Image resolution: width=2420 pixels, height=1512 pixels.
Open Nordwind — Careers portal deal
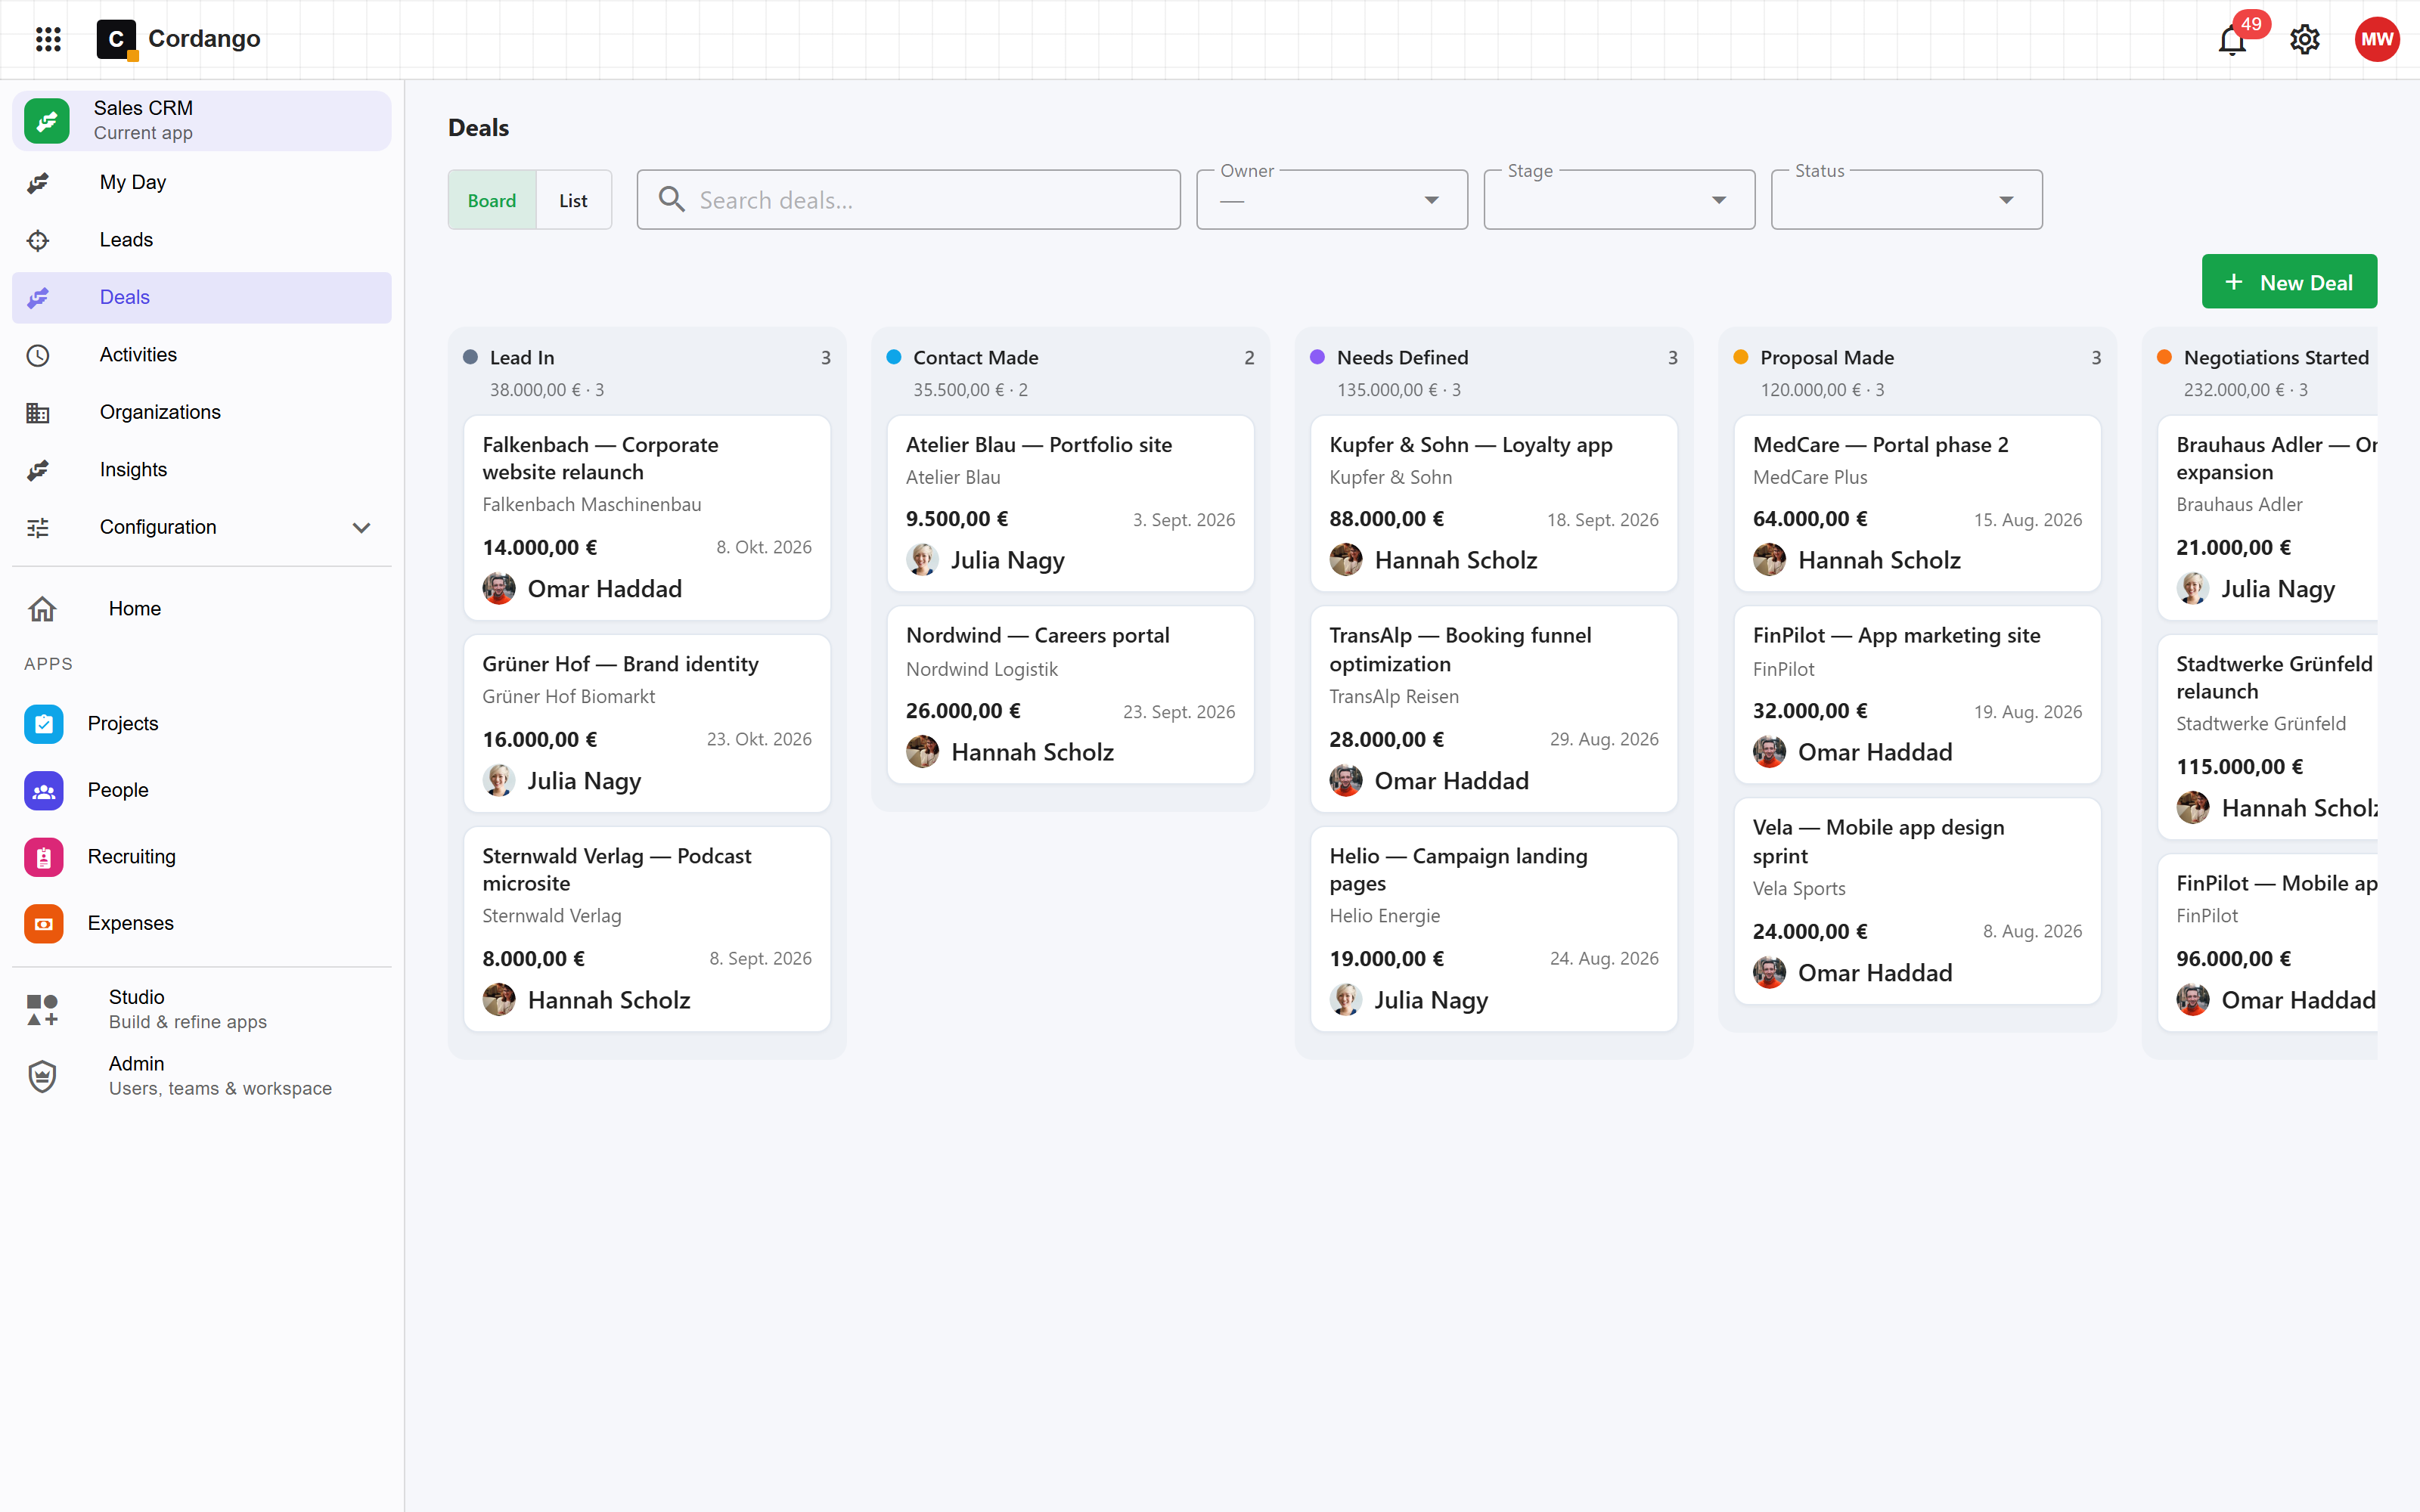[x=1070, y=695]
